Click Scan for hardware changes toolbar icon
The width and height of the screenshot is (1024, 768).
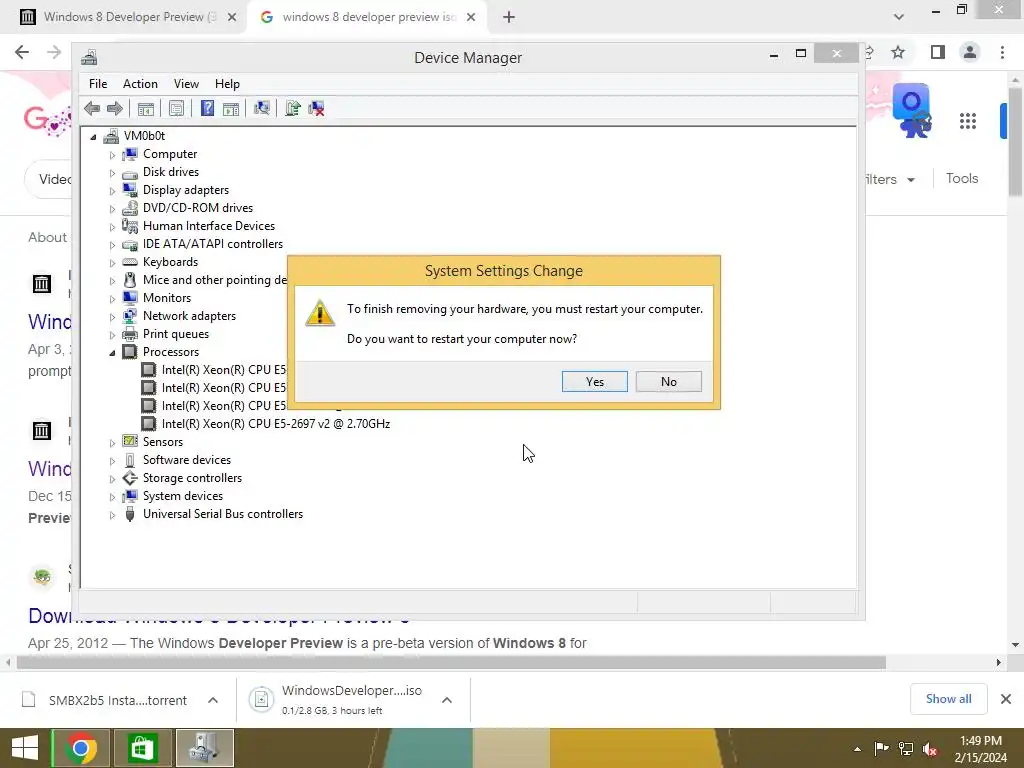pyautogui.click(x=262, y=108)
